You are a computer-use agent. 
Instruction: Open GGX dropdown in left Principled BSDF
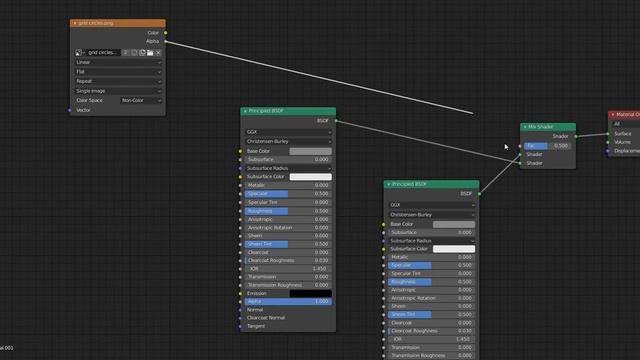288,132
